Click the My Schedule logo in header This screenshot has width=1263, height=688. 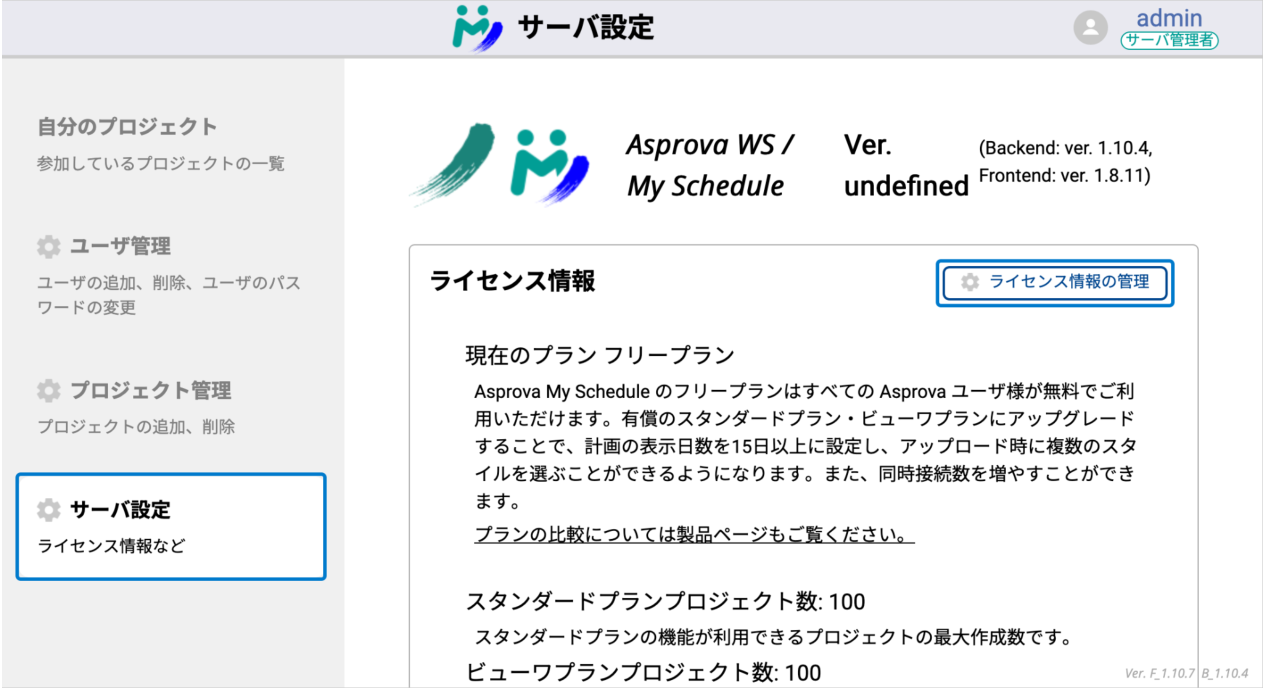pos(477,28)
